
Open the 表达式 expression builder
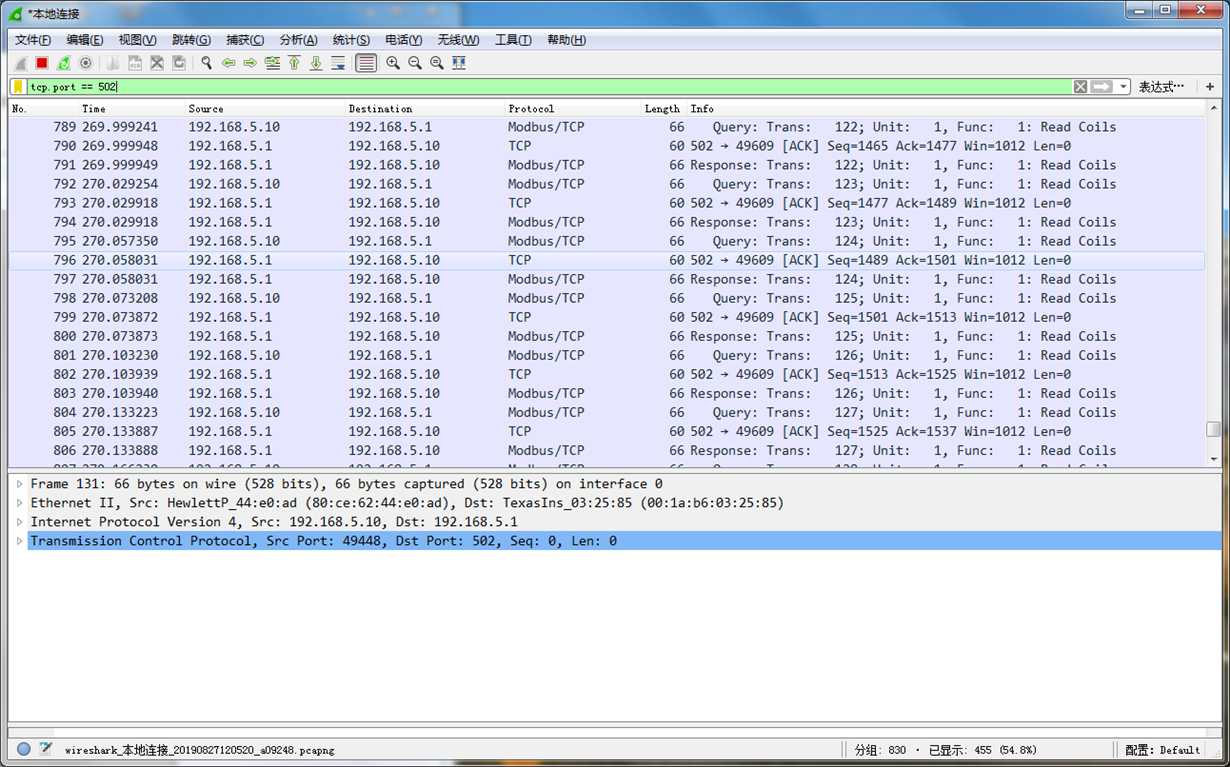point(1162,87)
